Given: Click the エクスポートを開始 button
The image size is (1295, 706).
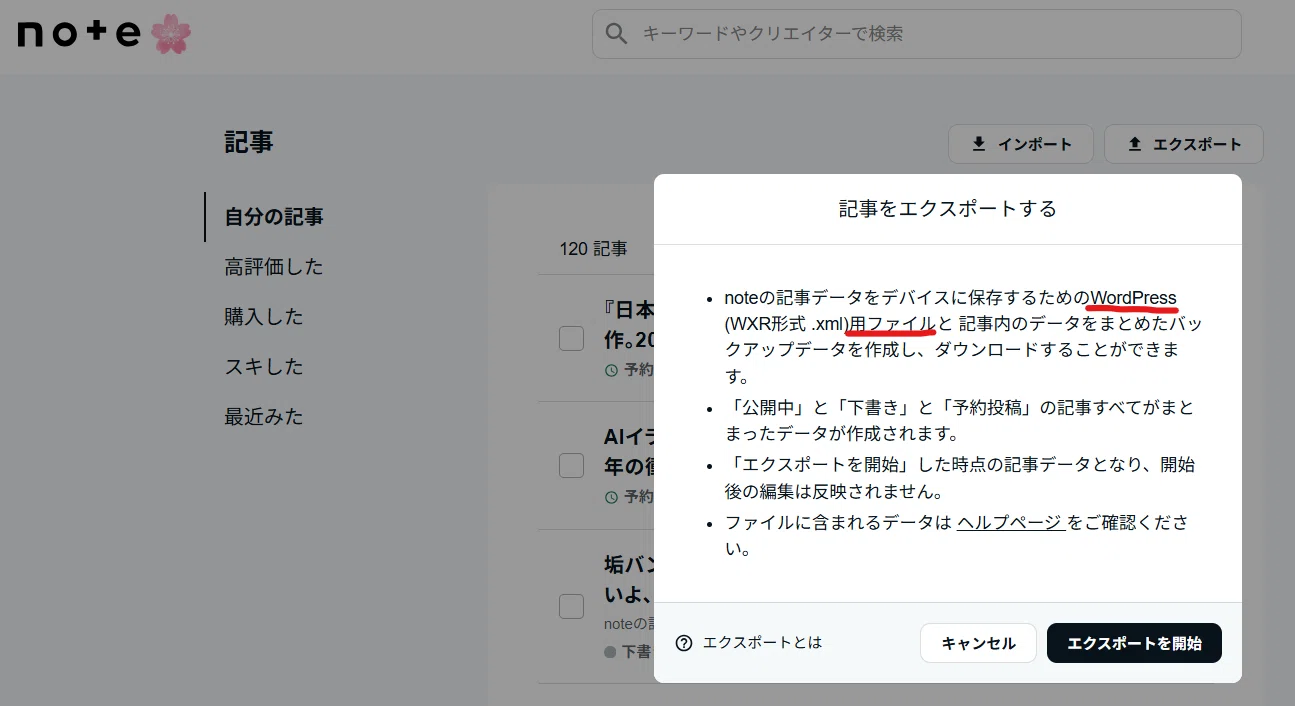Looking at the screenshot, I should coord(1134,643).
